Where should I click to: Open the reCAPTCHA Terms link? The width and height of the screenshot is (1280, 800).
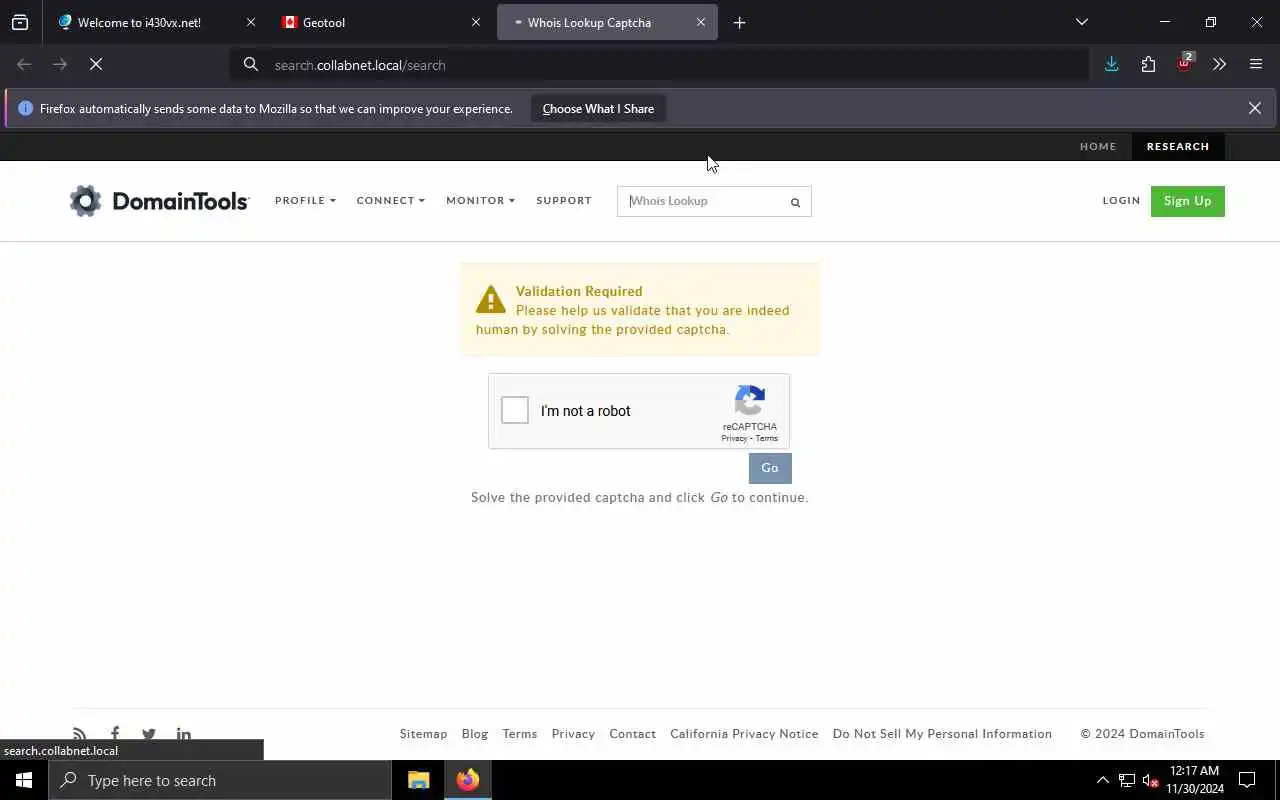pyautogui.click(x=767, y=438)
